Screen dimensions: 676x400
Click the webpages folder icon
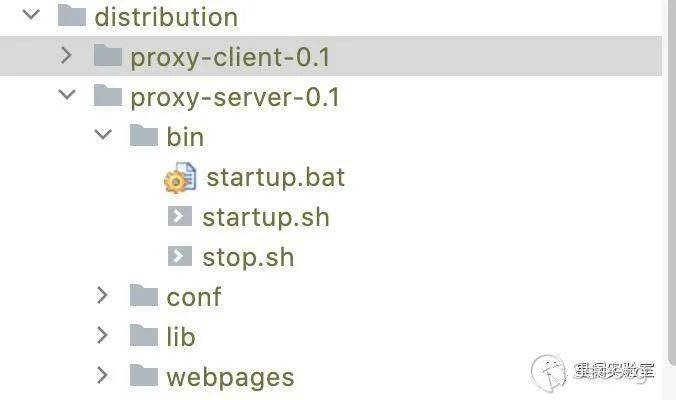pyautogui.click(x=144, y=376)
